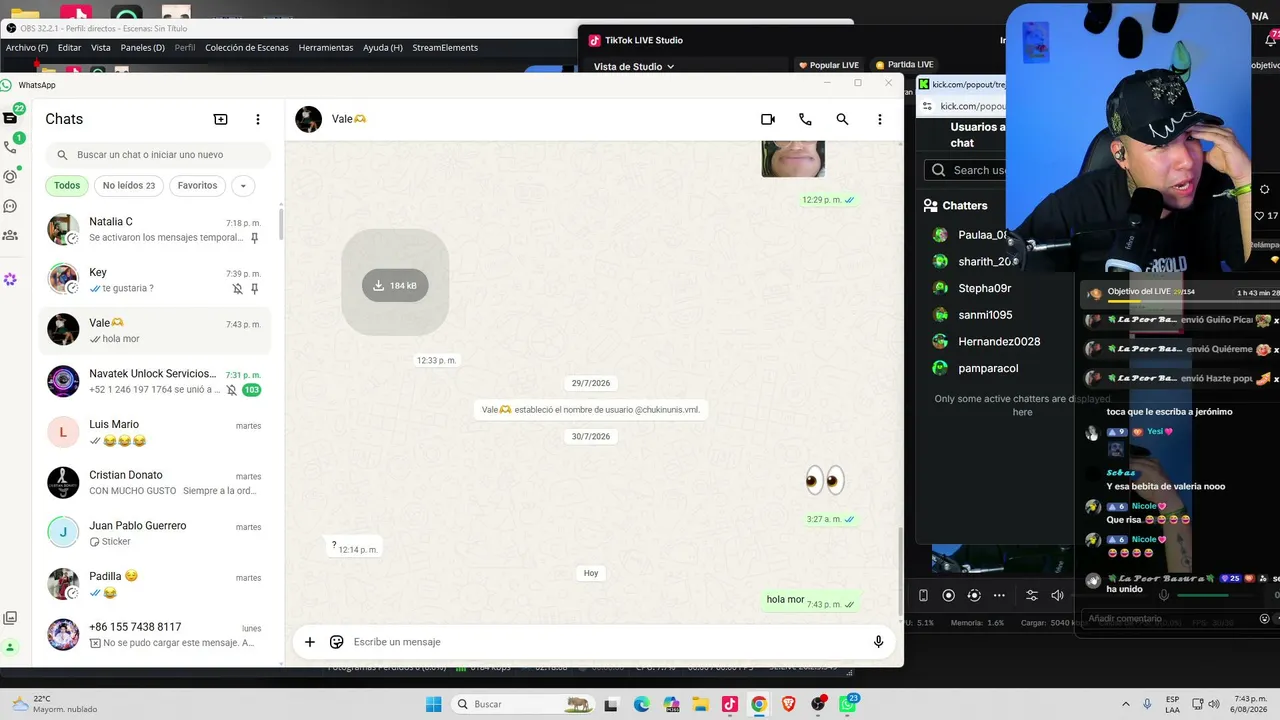Image resolution: width=1280 pixels, height=720 pixels.
Task: Open Navatek Unlock Servicios group chat
Action: coord(155,381)
